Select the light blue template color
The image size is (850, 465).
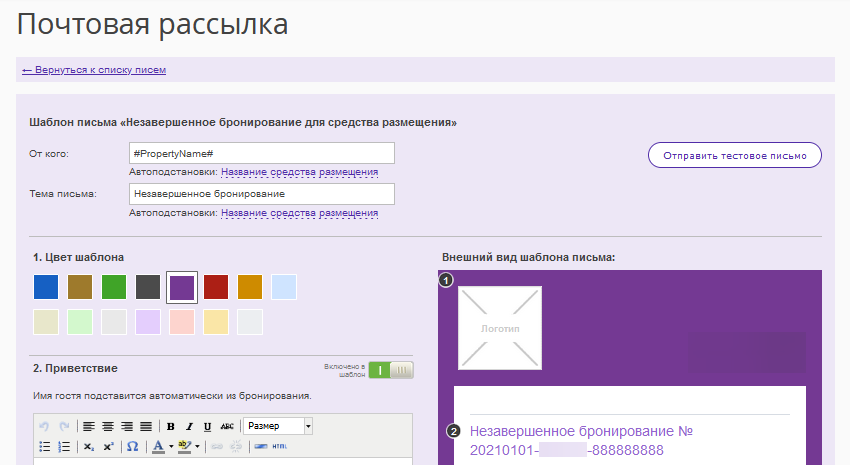click(284, 287)
